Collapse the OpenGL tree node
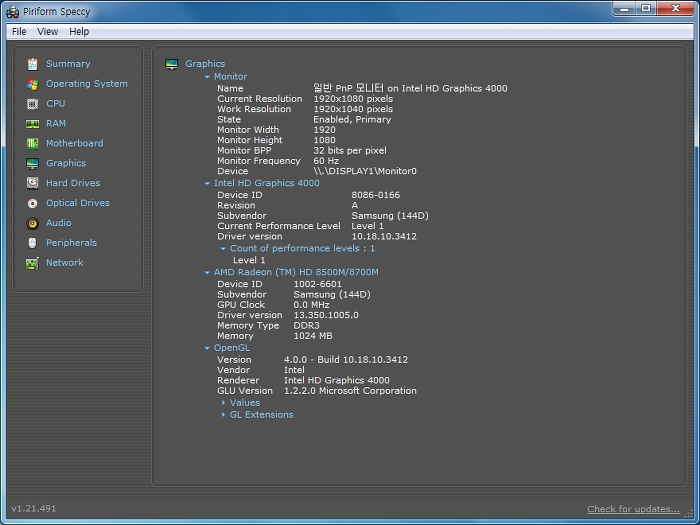Screen dimensions: 700x525 [x=207, y=348]
